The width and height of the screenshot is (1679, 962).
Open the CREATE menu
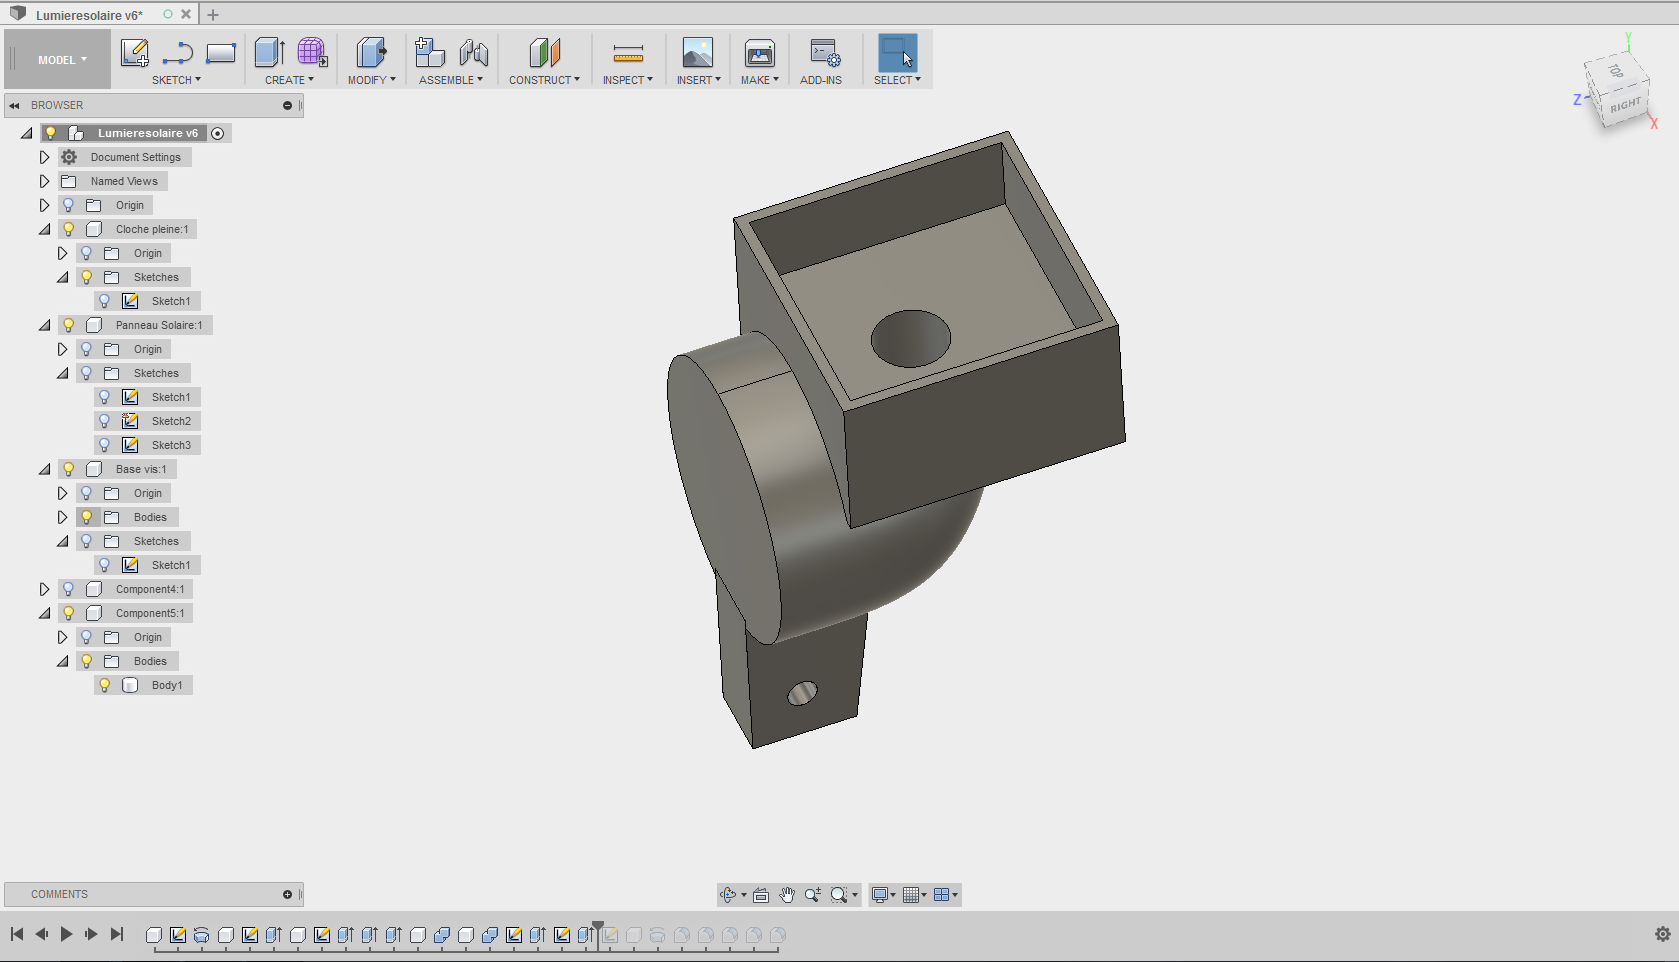point(289,80)
